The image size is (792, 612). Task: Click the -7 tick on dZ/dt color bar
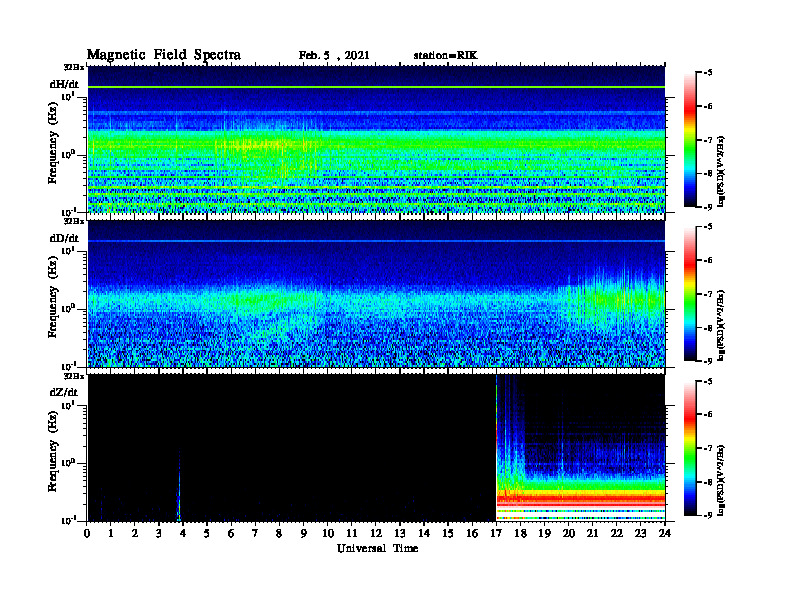click(708, 448)
